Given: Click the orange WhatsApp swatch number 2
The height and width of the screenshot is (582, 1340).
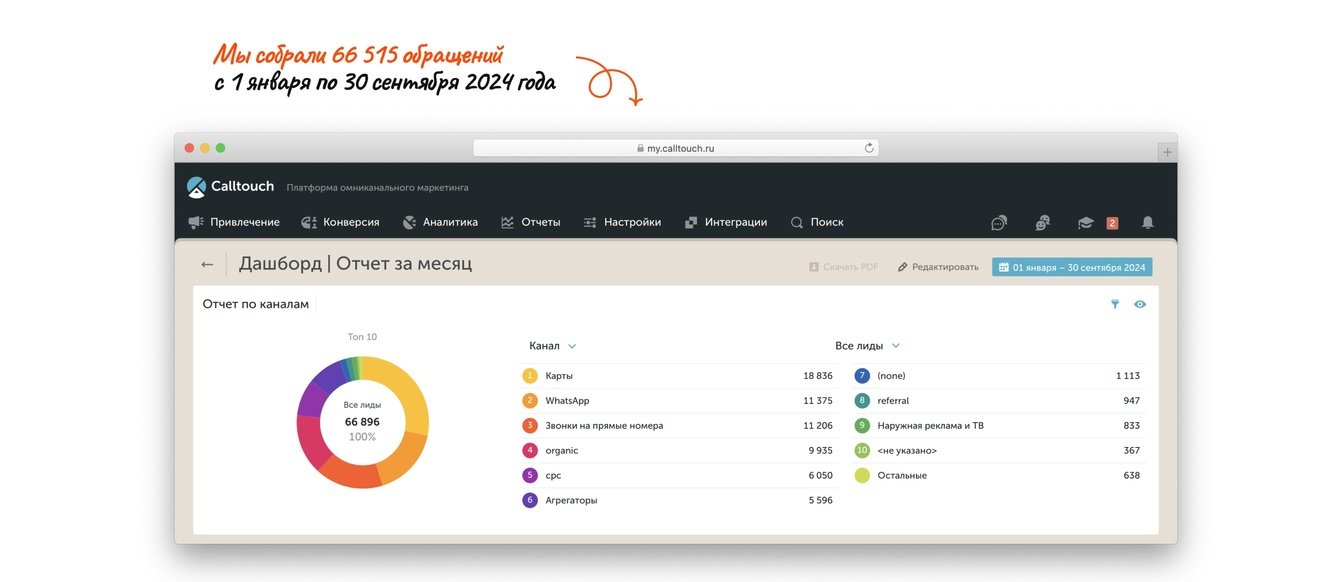Looking at the screenshot, I should click(x=530, y=401).
